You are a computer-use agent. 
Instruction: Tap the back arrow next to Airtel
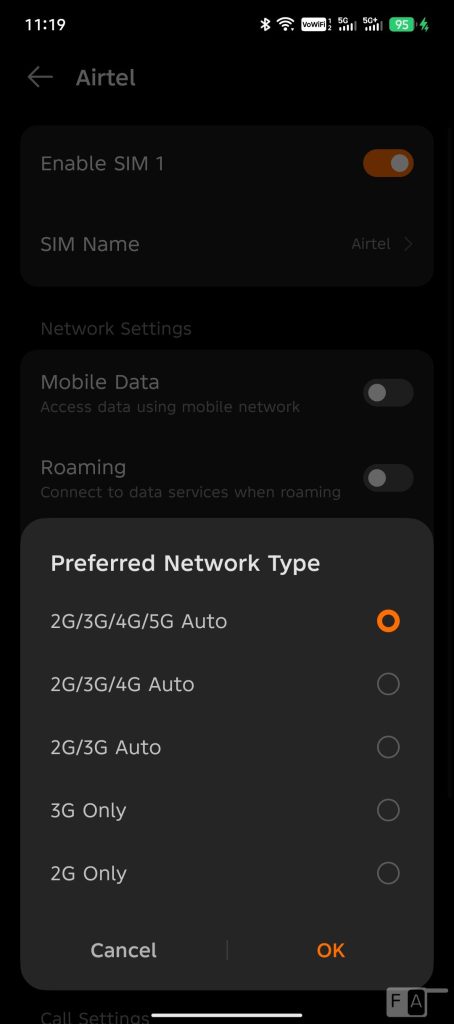click(40, 77)
